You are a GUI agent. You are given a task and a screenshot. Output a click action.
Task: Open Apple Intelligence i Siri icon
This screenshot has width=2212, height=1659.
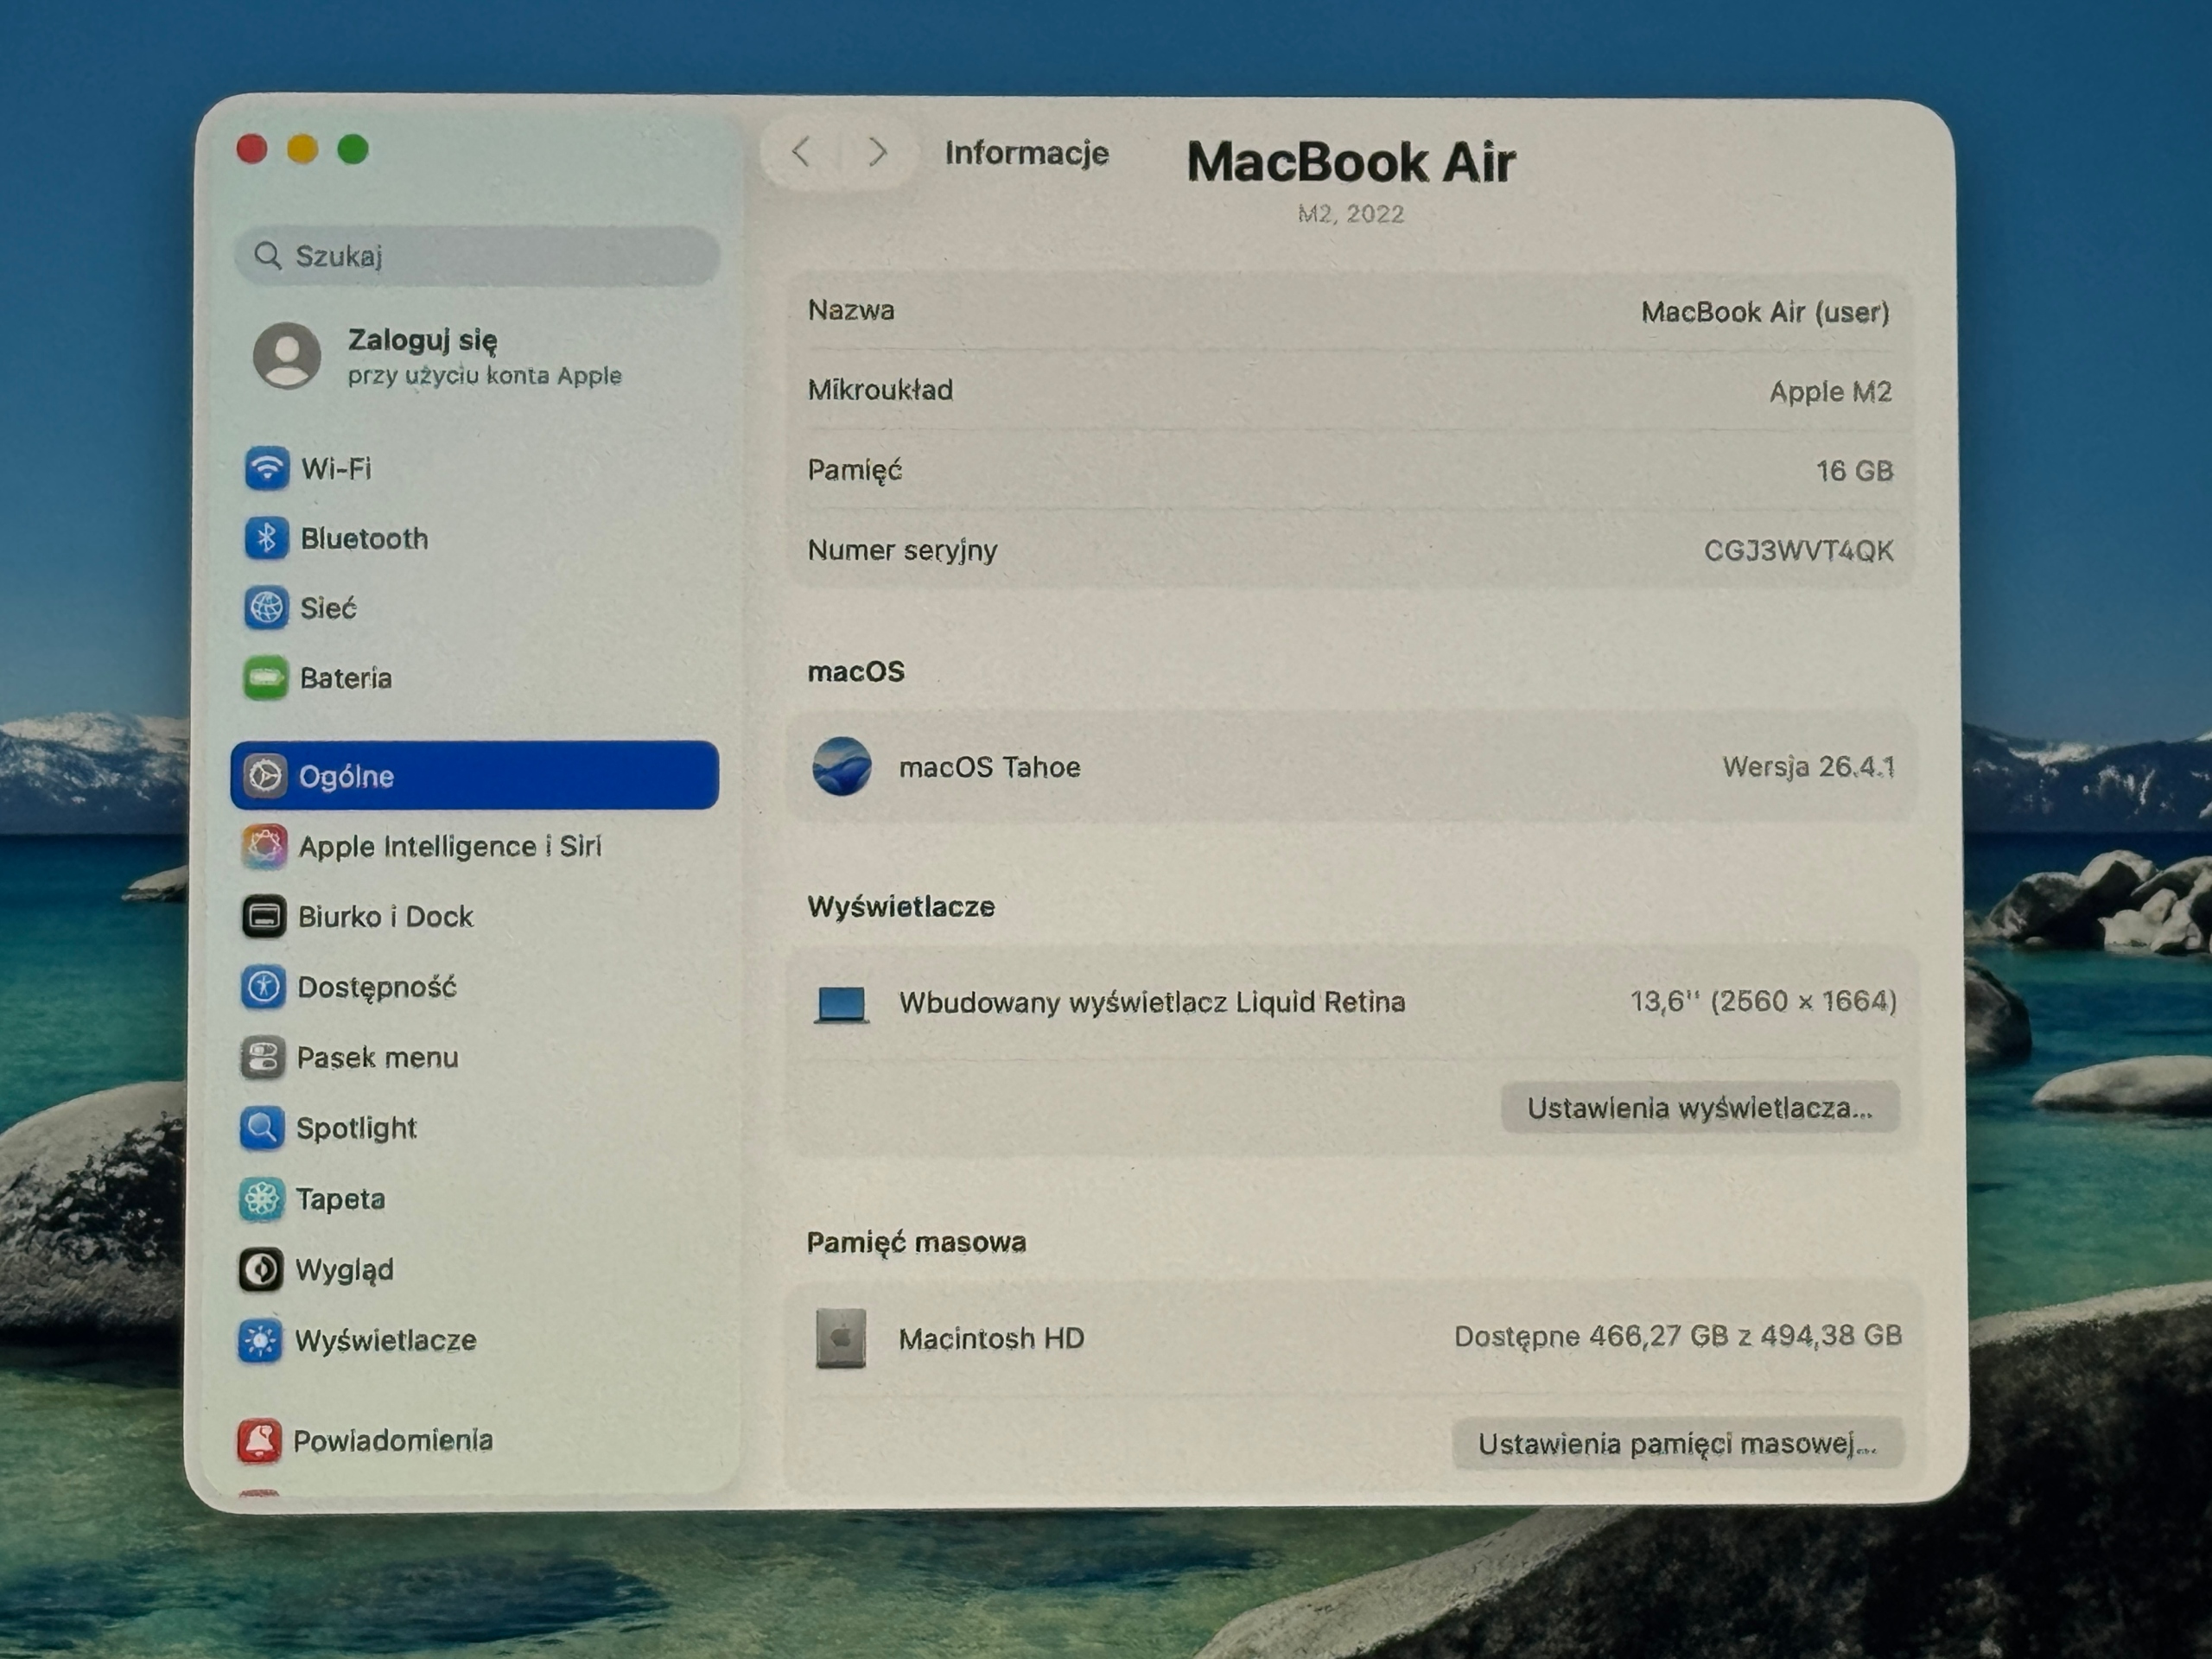tap(264, 846)
